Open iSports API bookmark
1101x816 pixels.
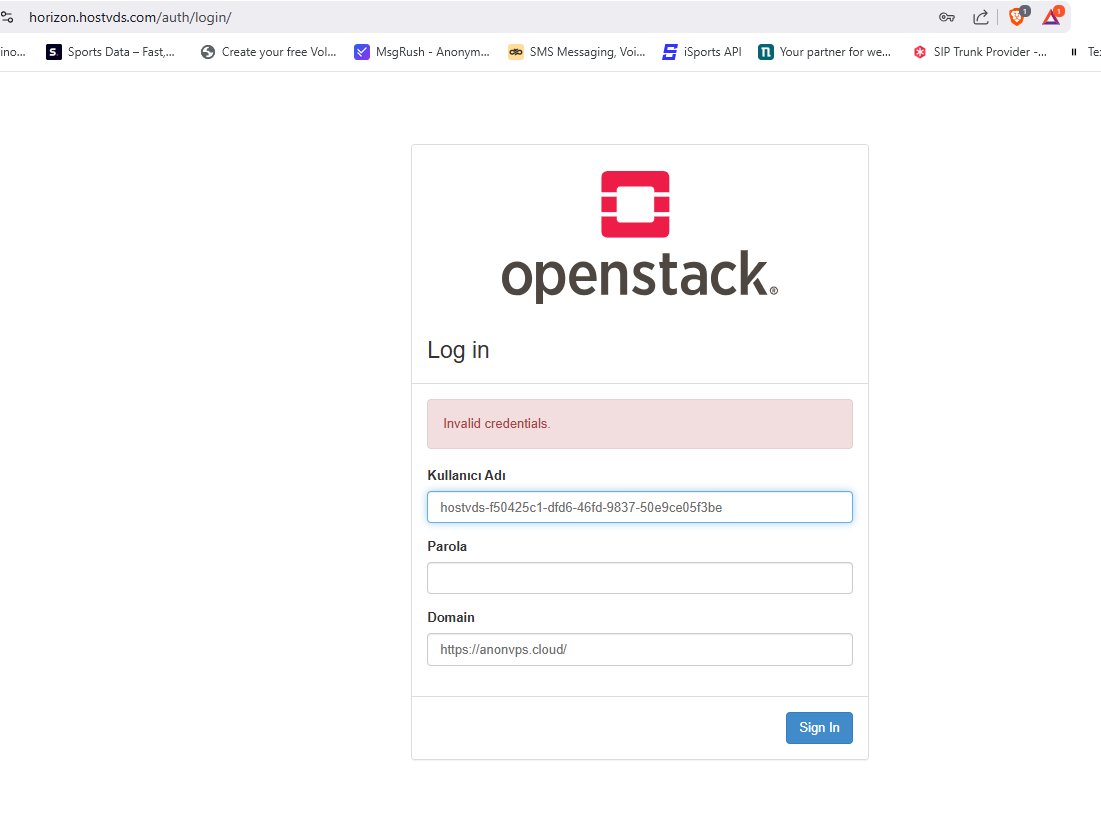click(701, 52)
